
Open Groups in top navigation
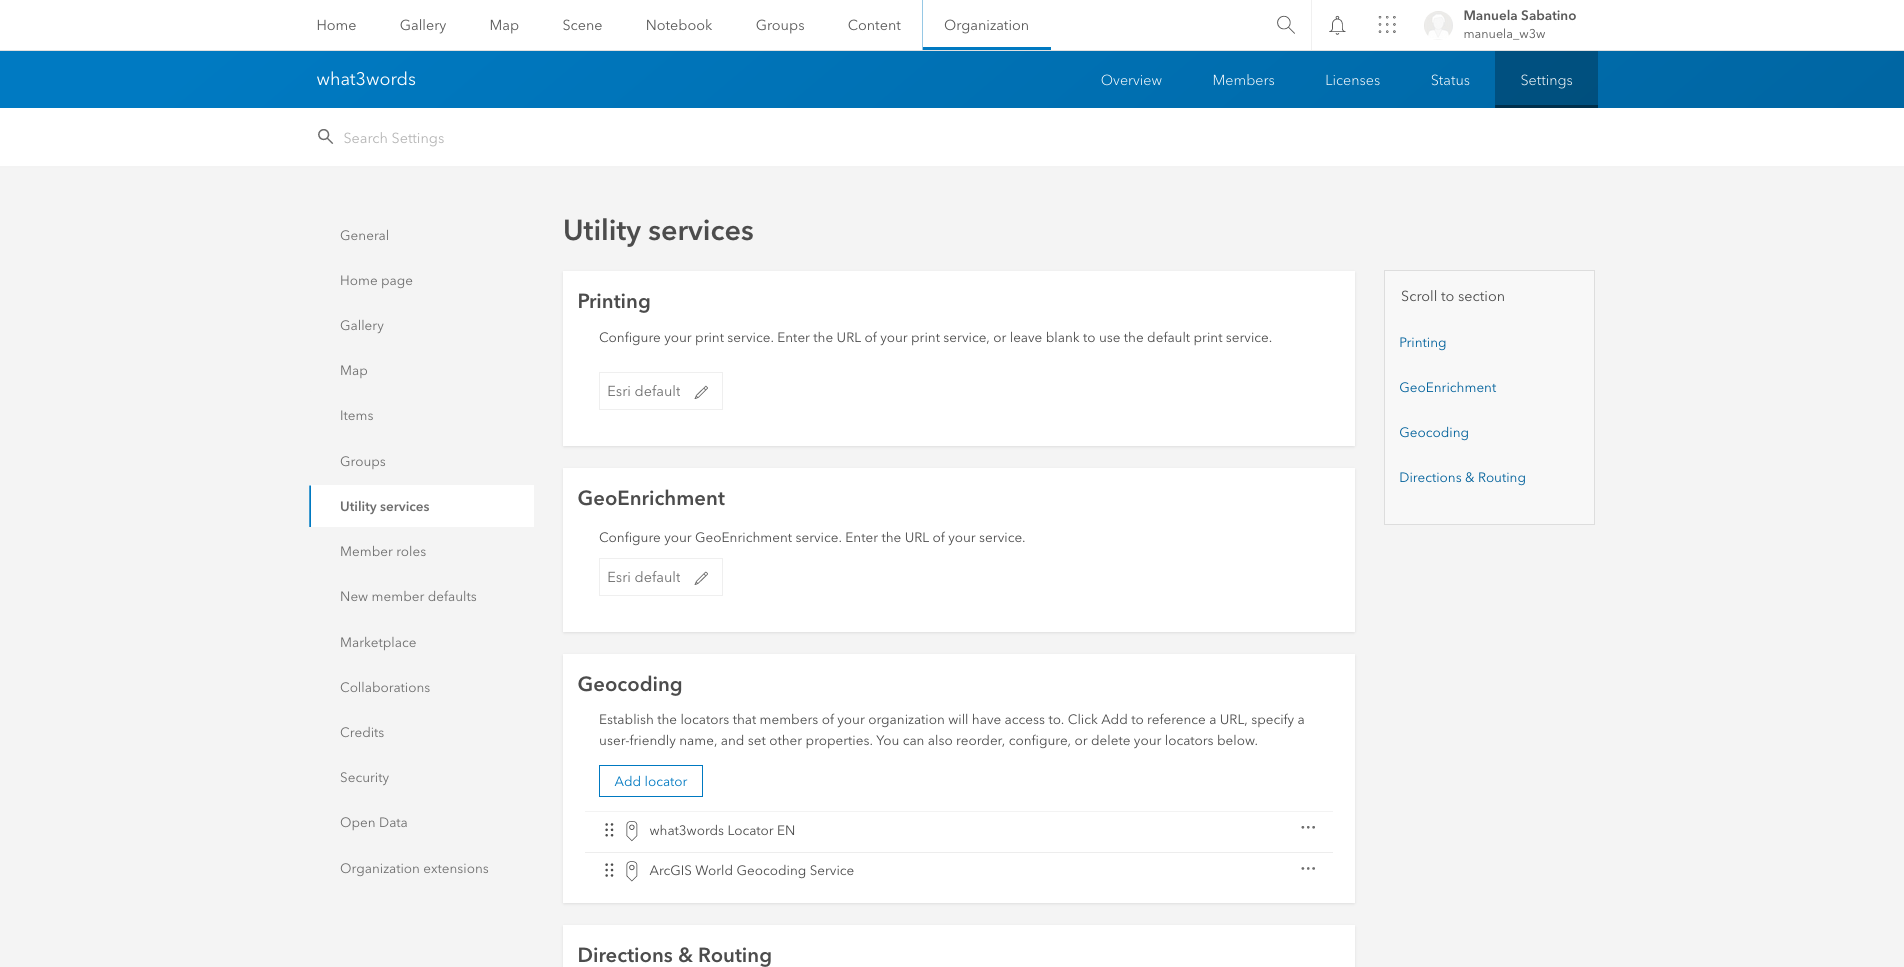[780, 25]
